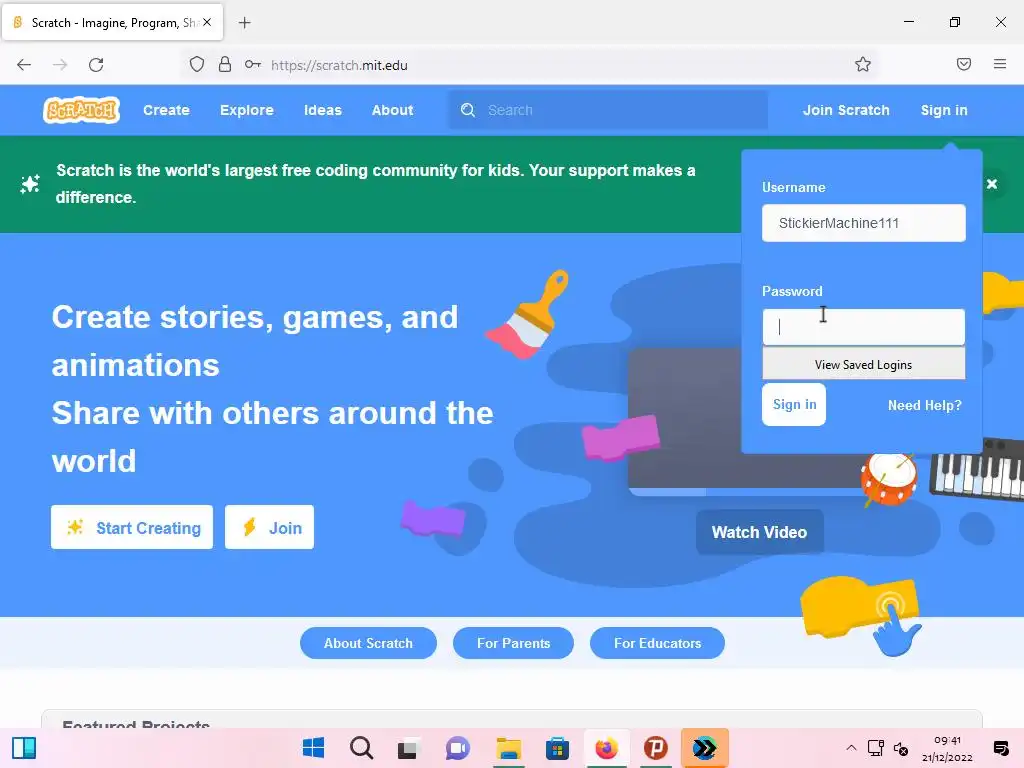Viewport: 1024px width, 768px height.
Task: Open the Firefox hamburger menu
Action: pyautogui.click(x=1000, y=64)
